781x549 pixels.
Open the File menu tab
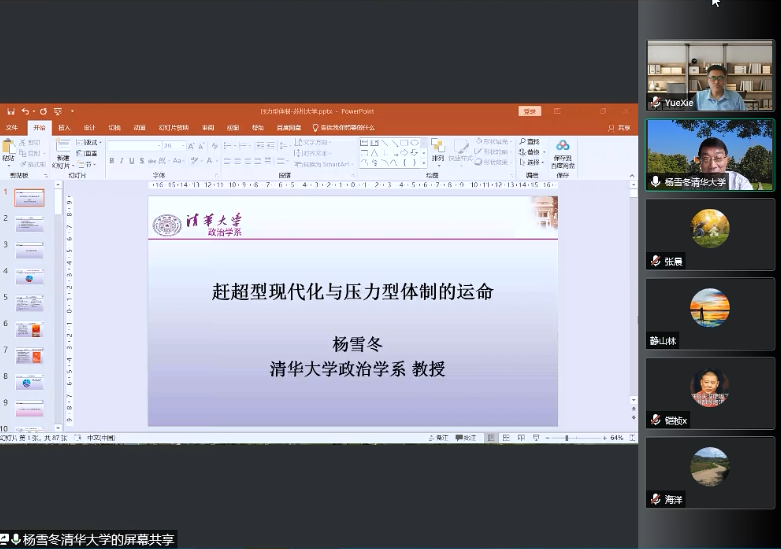[12, 128]
